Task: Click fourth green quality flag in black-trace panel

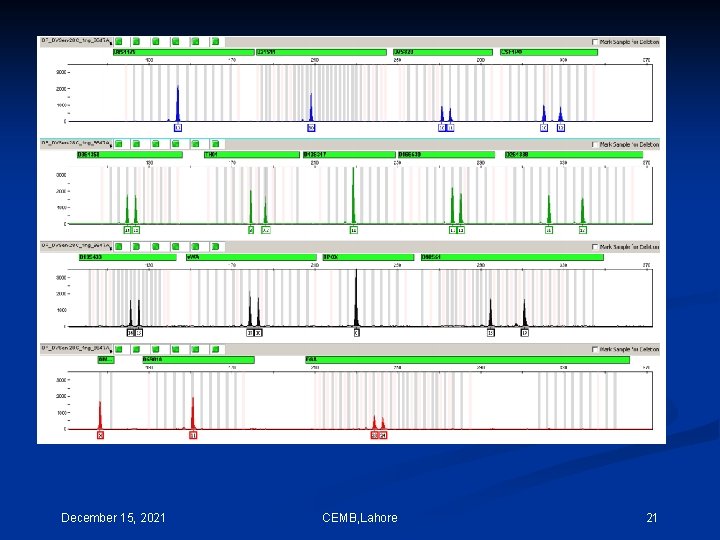Action: (x=175, y=247)
